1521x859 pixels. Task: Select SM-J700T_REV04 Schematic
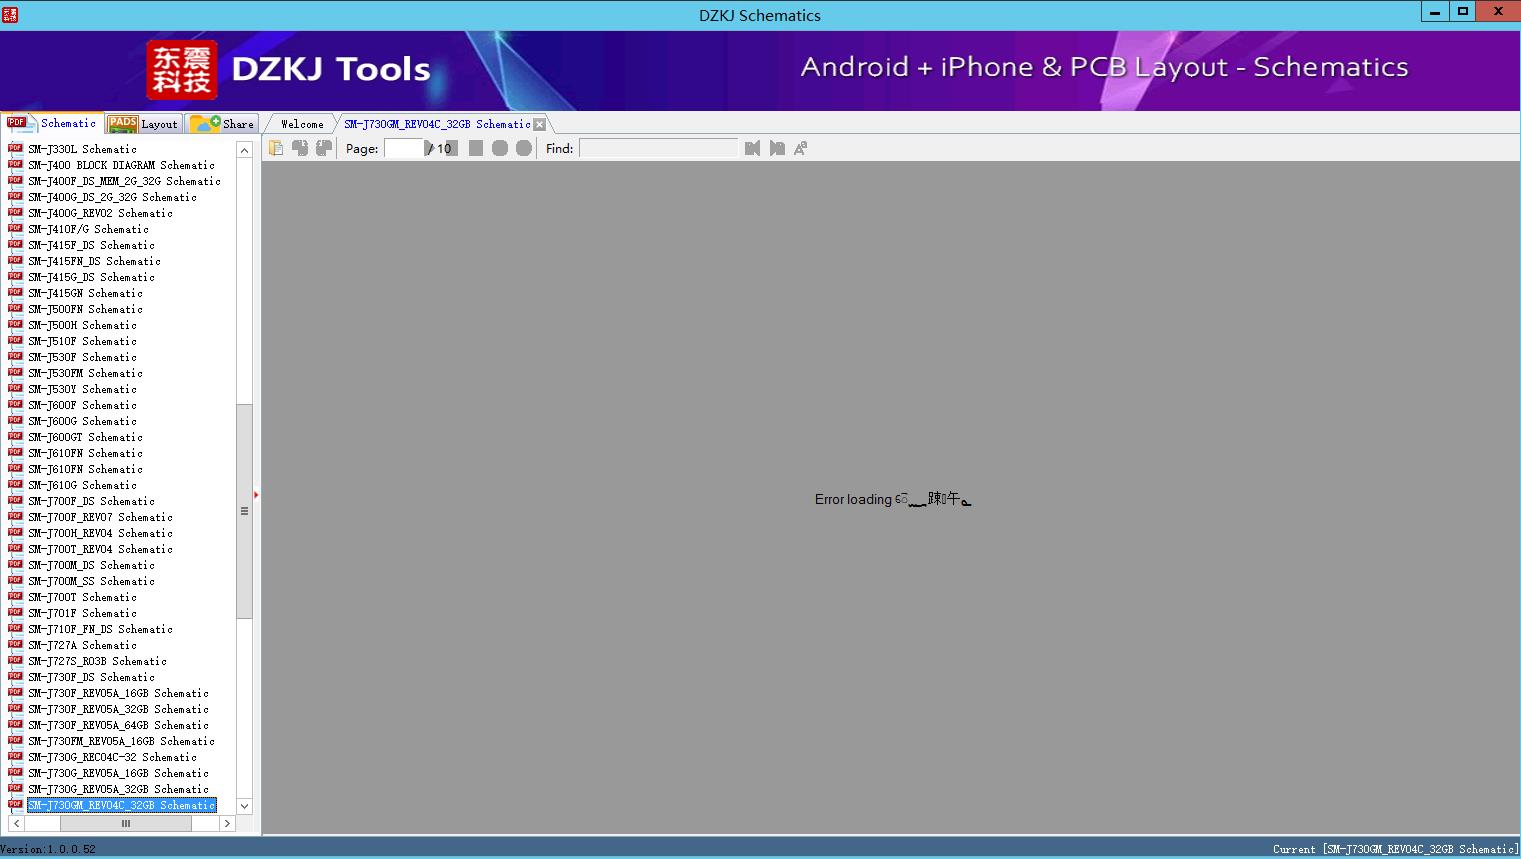tap(101, 549)
